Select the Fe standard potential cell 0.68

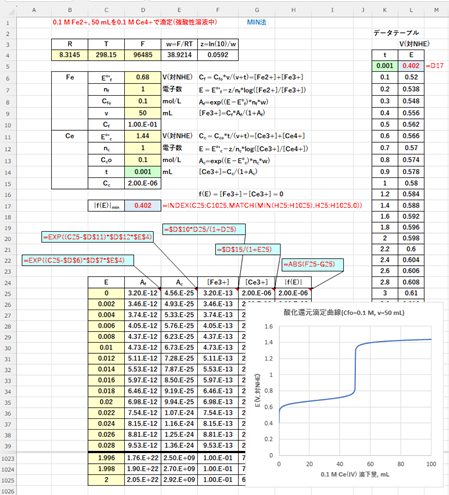(143, 77)
